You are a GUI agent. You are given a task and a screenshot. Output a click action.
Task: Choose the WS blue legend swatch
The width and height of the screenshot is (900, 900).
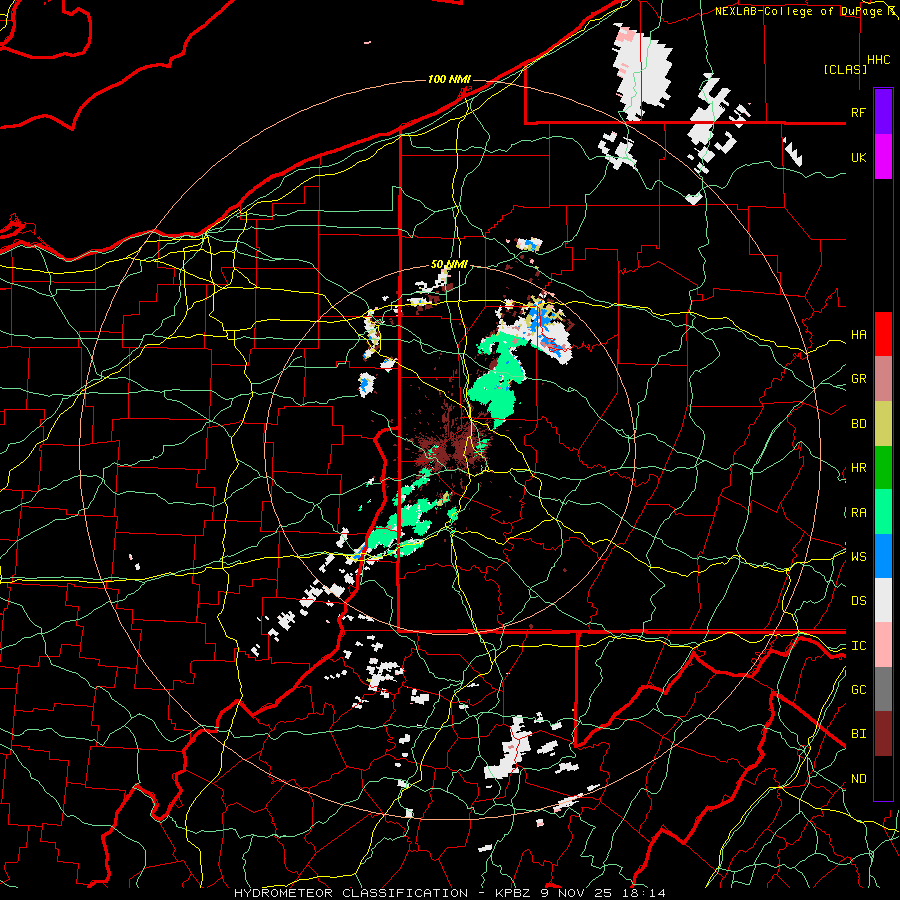pos(883,556)
